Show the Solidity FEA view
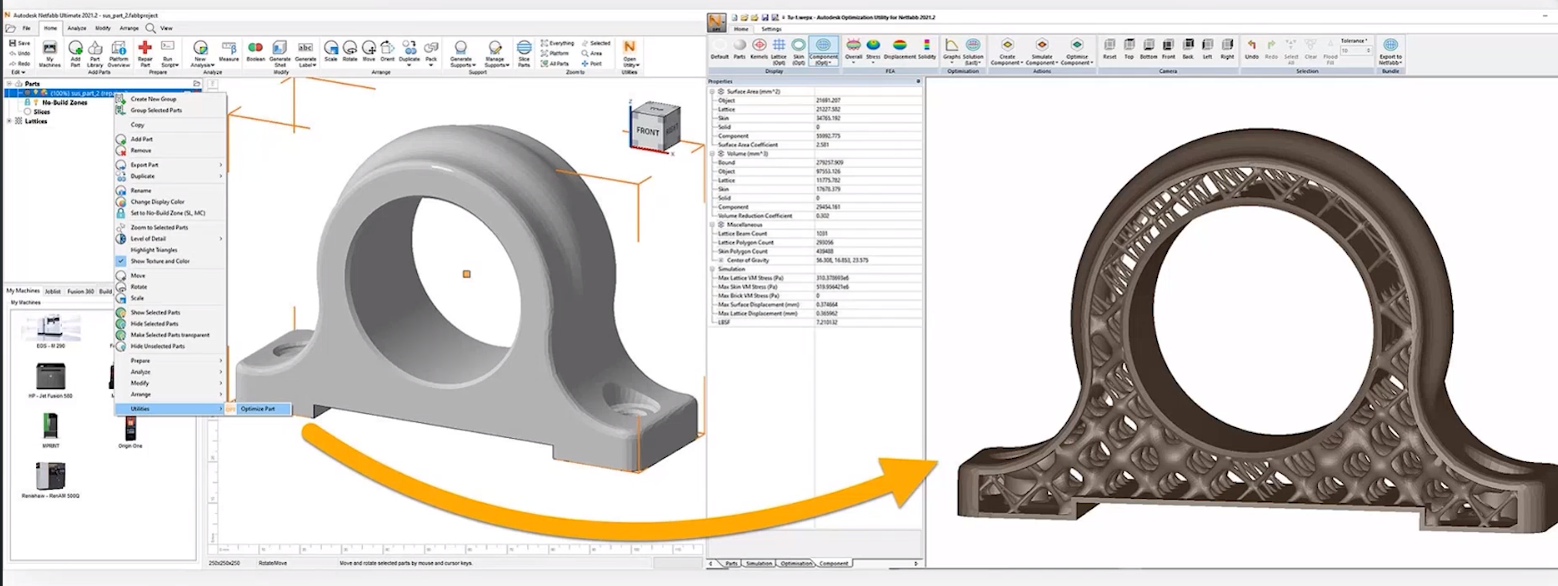The height and width of the screenshot is (586, 1558). (x=927, y=49)
